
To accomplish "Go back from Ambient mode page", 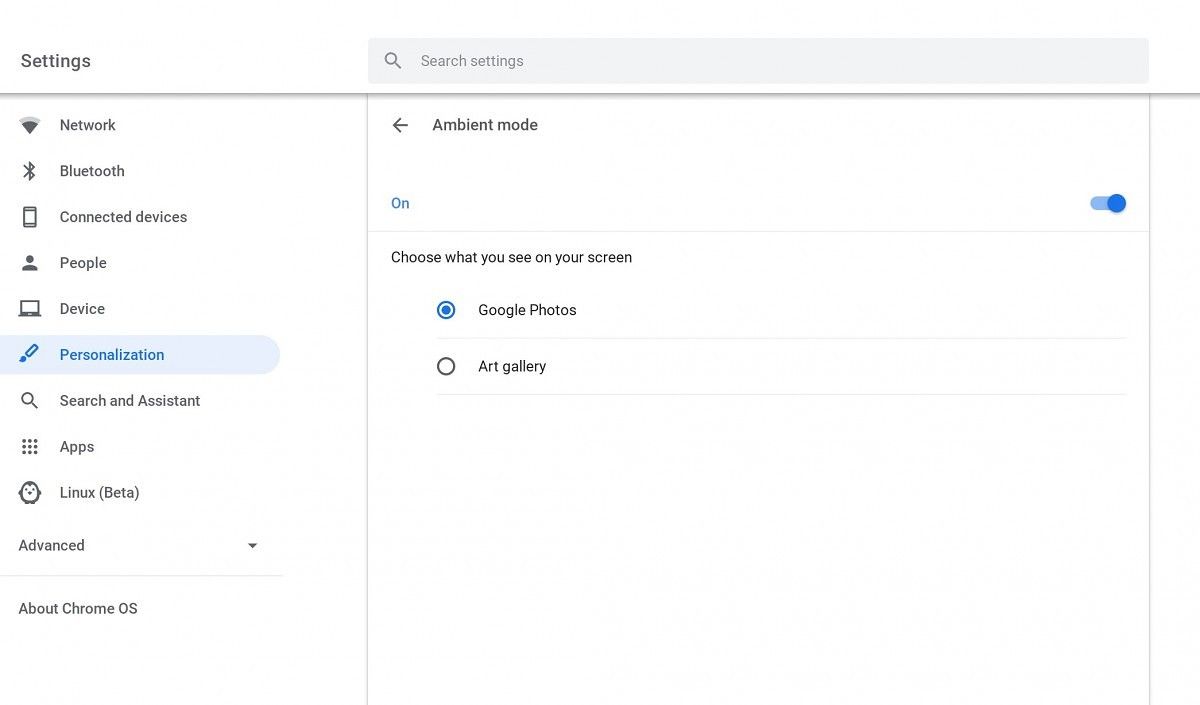I will (400, 124).
